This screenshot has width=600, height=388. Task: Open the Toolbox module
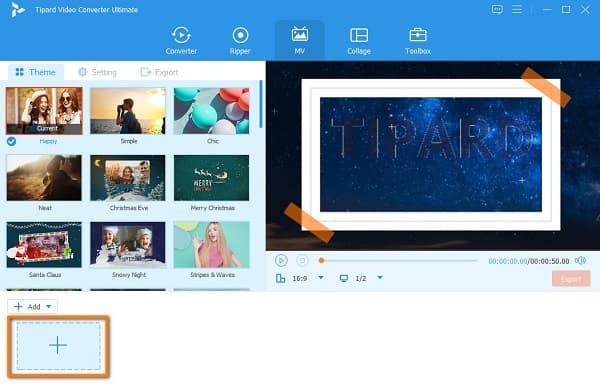[418, 41]
